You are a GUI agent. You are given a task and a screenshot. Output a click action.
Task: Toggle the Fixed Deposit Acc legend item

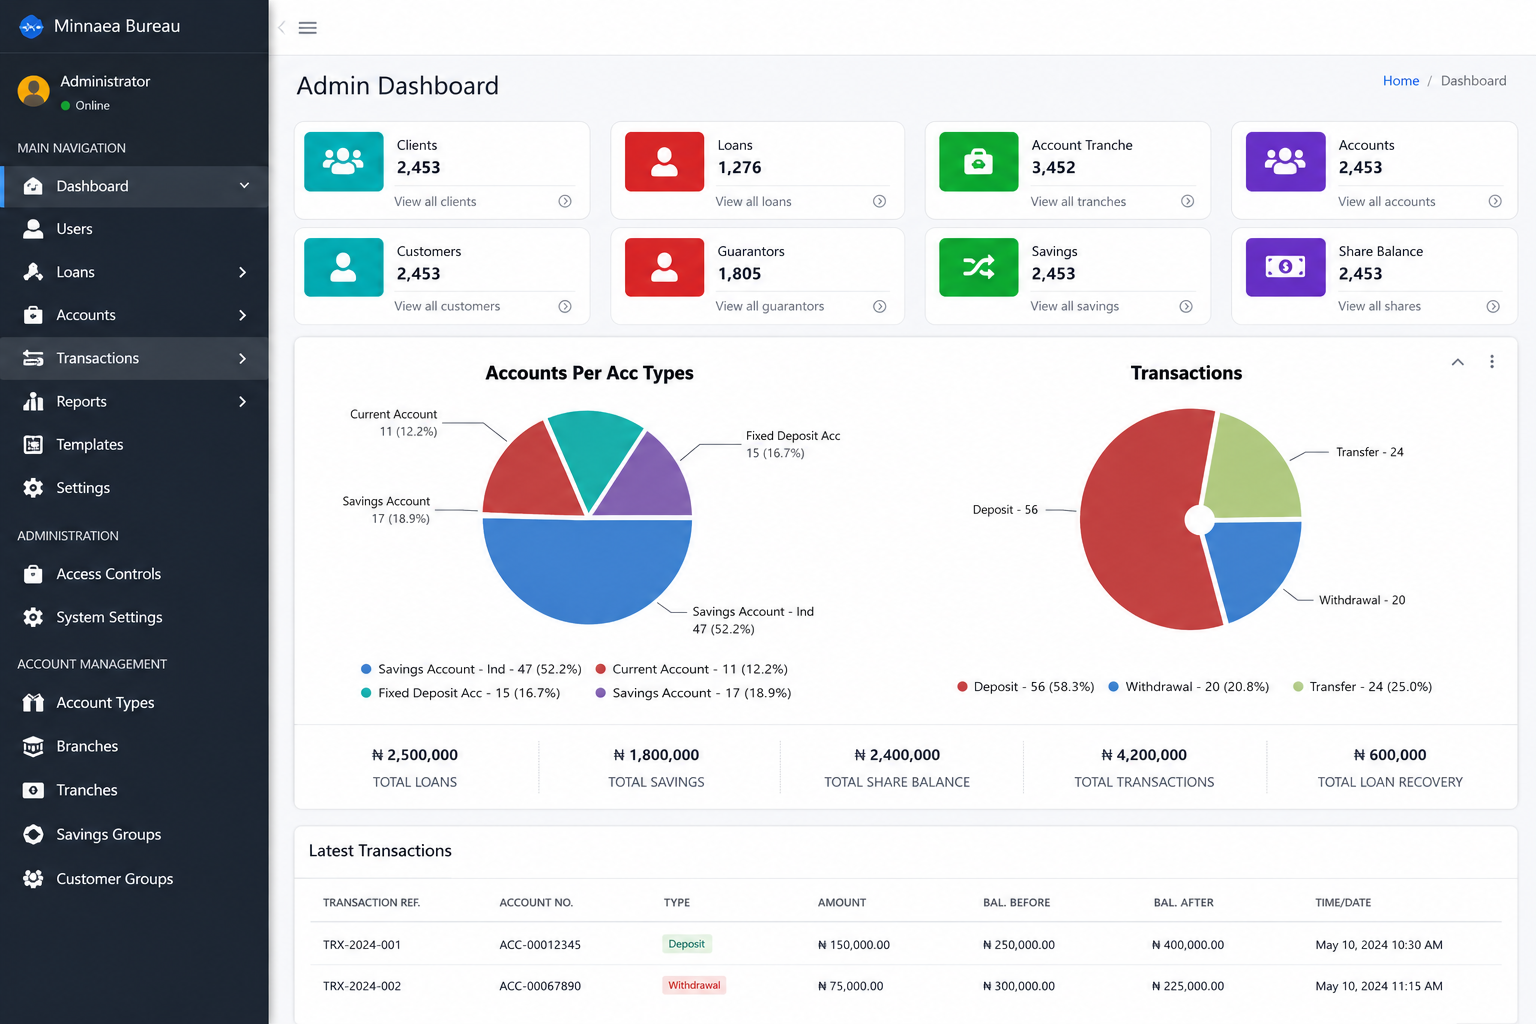pyautogui.click(x=460, y=693)
